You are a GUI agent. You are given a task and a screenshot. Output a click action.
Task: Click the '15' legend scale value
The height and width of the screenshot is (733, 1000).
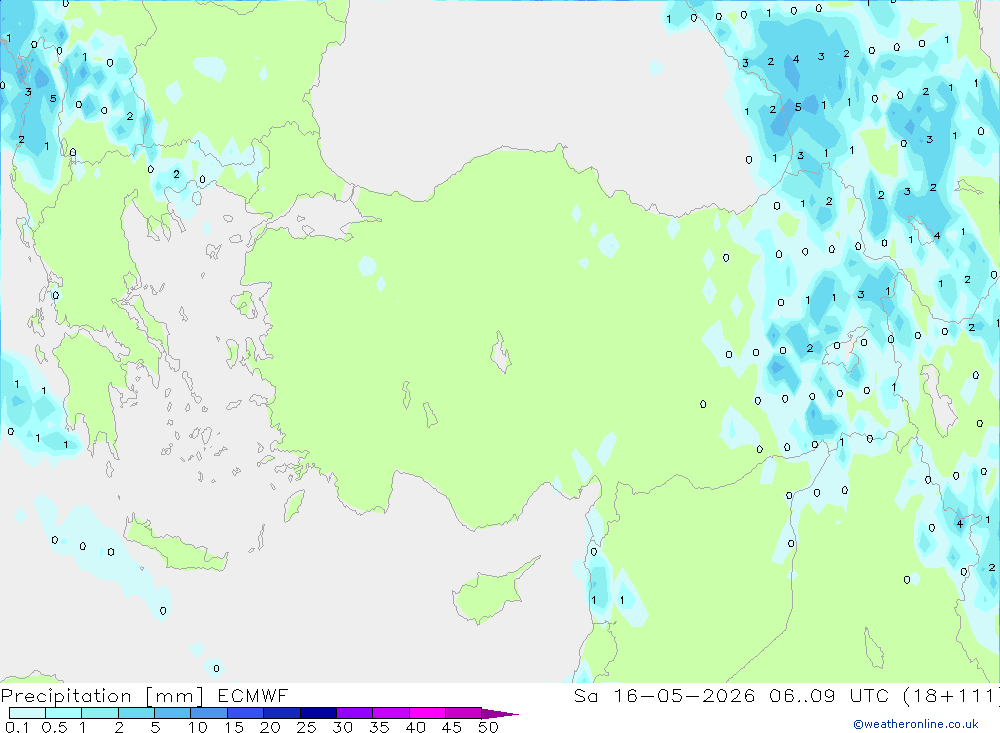[x=234, y=727]
